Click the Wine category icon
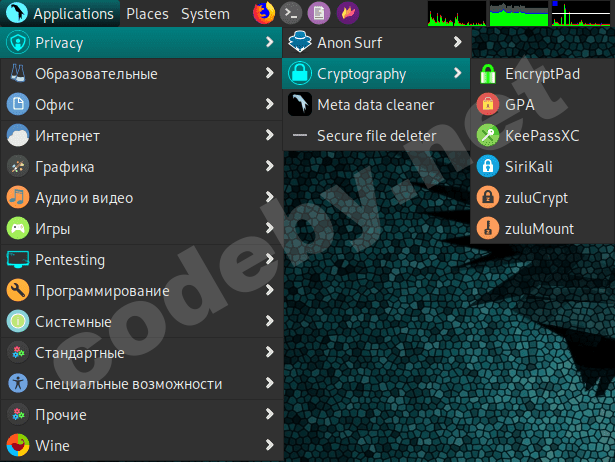The height and width of the screenshot is (462, 615). coord(18,445)
